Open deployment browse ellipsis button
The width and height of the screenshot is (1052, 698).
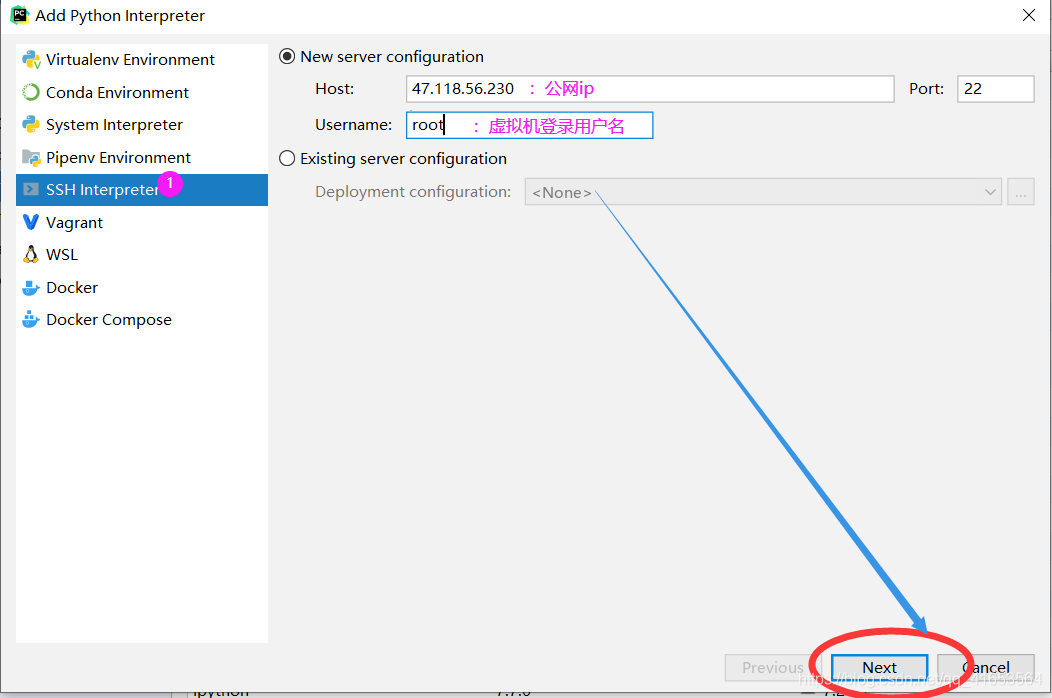tap(1020, 192)
